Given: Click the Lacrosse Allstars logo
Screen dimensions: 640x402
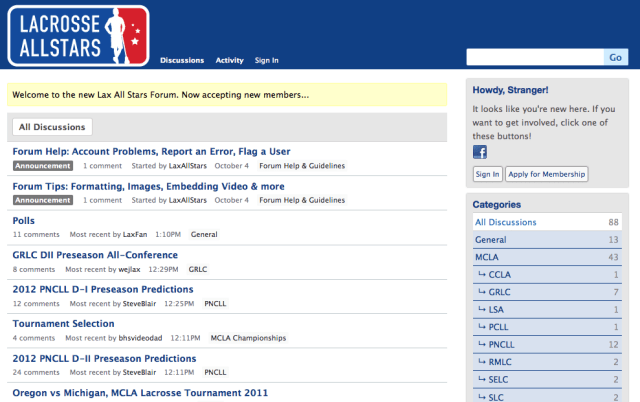Looking at the screenshot, I should pos(78,36).
